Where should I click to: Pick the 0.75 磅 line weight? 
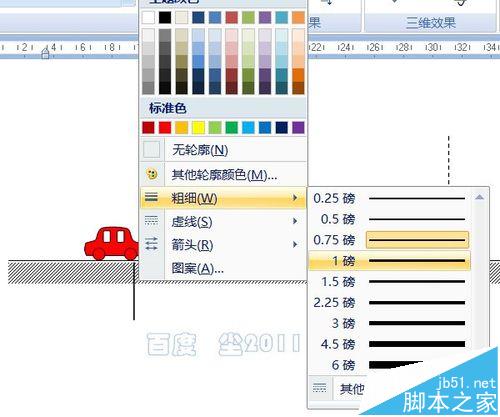(389, 240)
